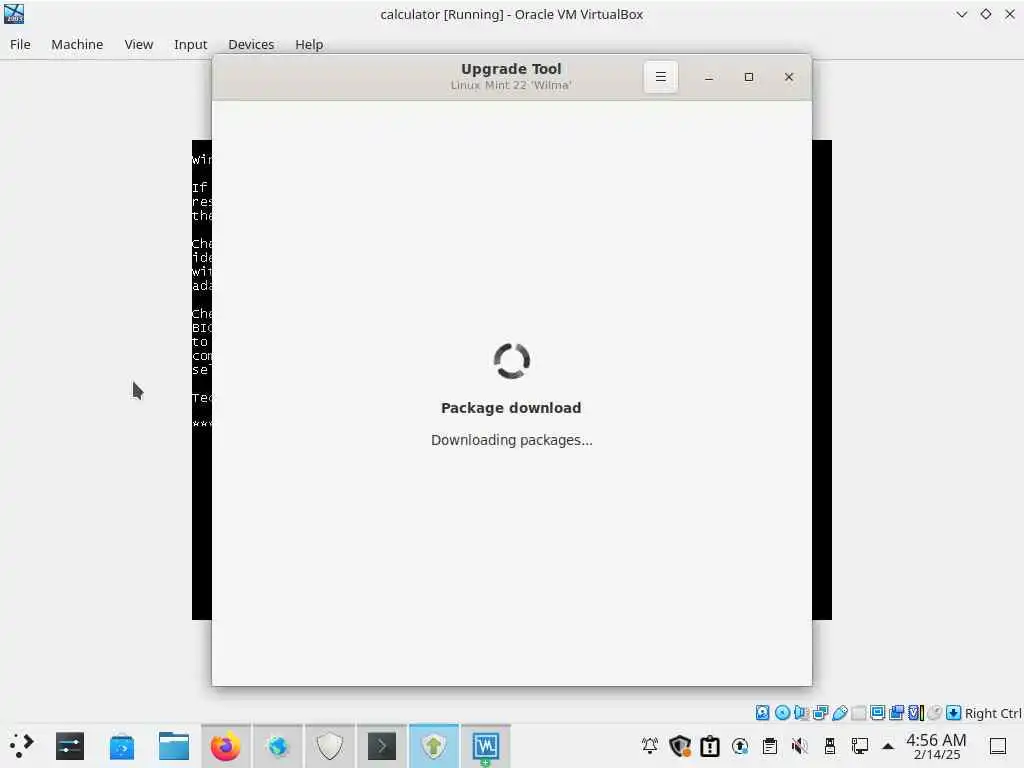Click the VirtualBox window menu chevron
Viewport: 1024px width, 768px height.
[961, 14]
